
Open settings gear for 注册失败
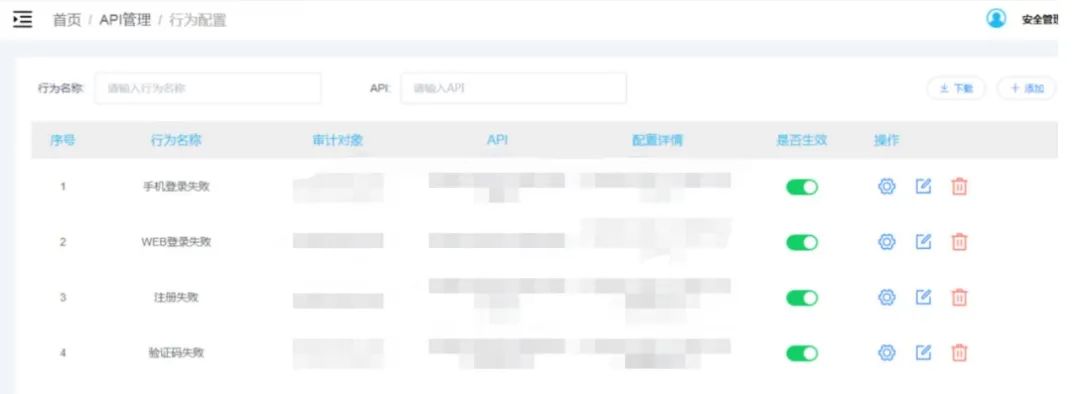point(886,297)
